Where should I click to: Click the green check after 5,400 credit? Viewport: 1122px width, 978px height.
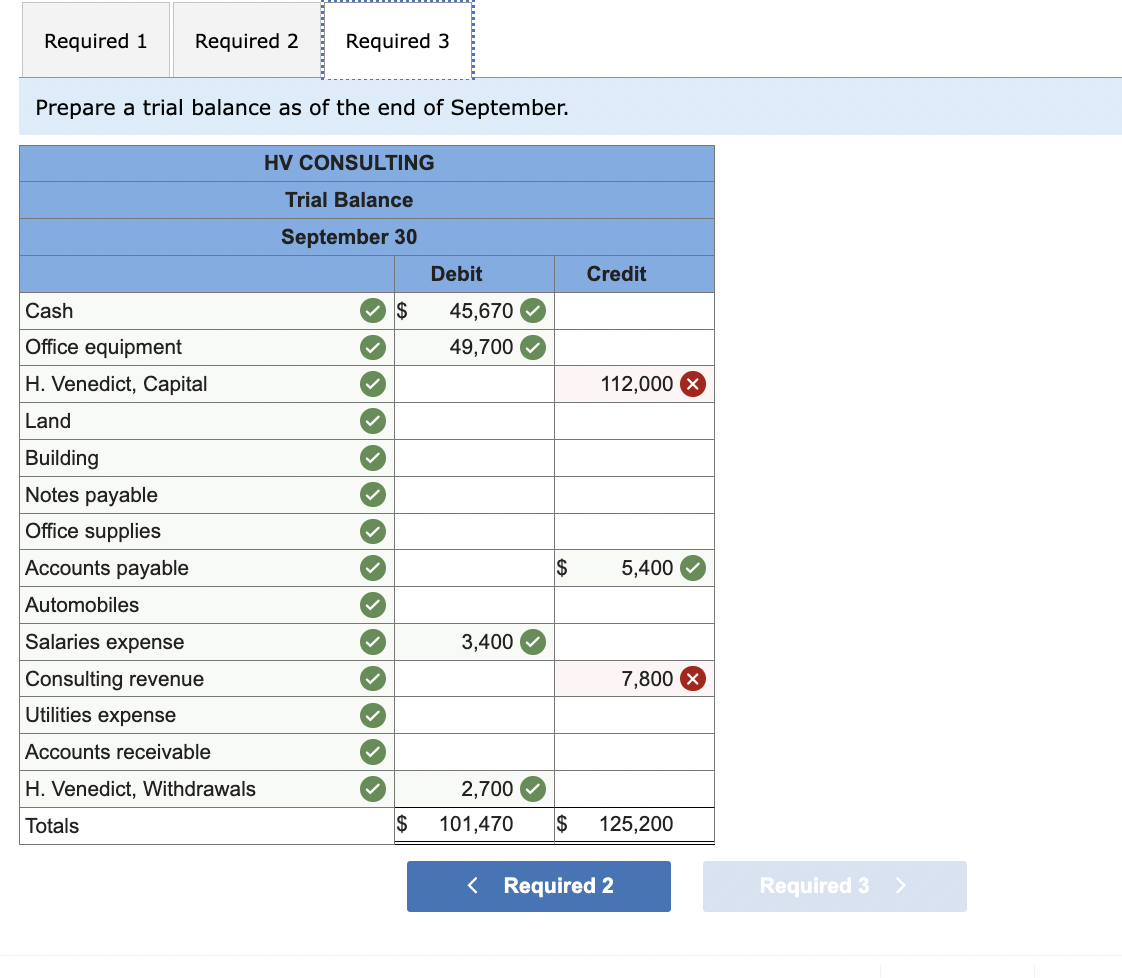click(x=693, y=568)
